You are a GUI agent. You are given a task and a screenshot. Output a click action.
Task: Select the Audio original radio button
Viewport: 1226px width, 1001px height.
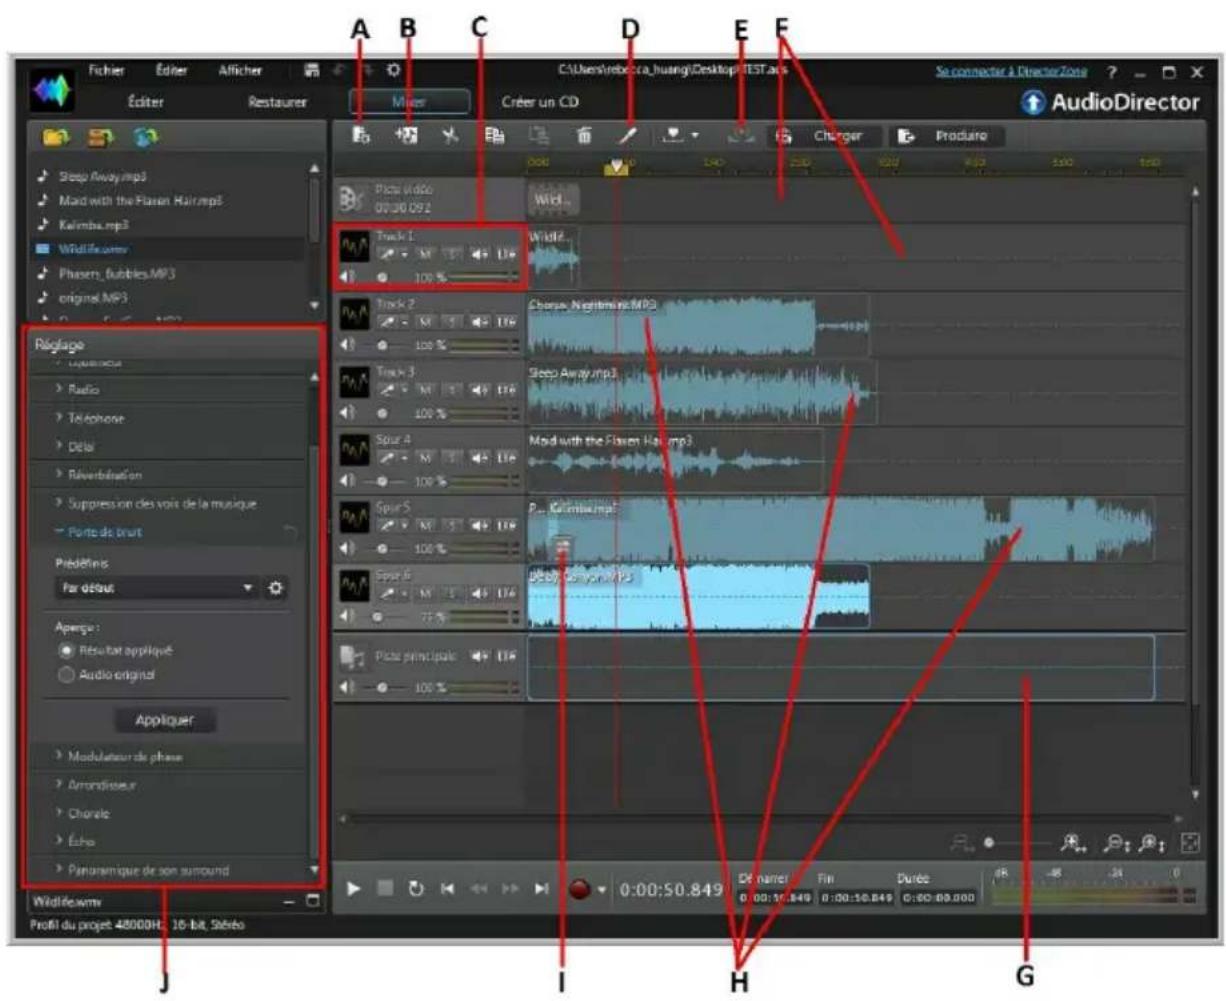click(68, 675)
